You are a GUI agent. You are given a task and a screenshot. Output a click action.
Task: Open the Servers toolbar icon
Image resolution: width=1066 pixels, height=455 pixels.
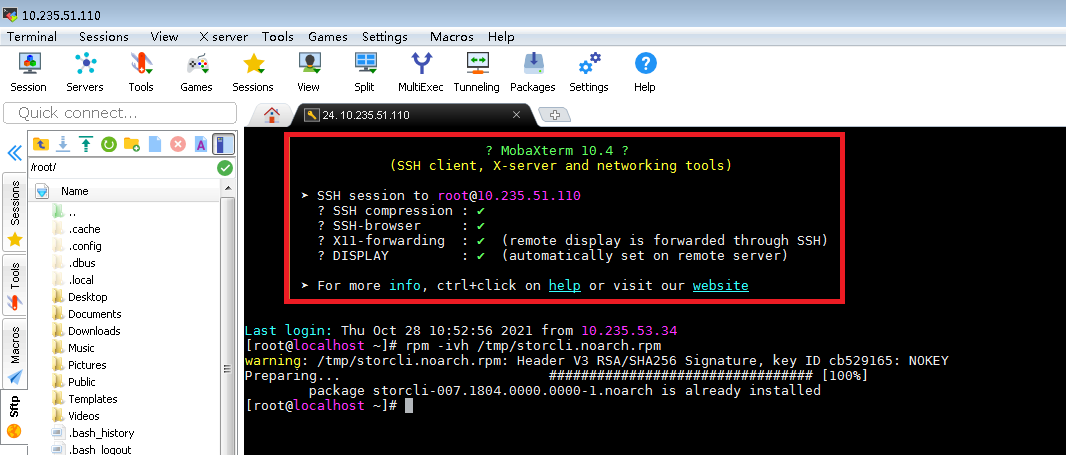tap(85, 72)
